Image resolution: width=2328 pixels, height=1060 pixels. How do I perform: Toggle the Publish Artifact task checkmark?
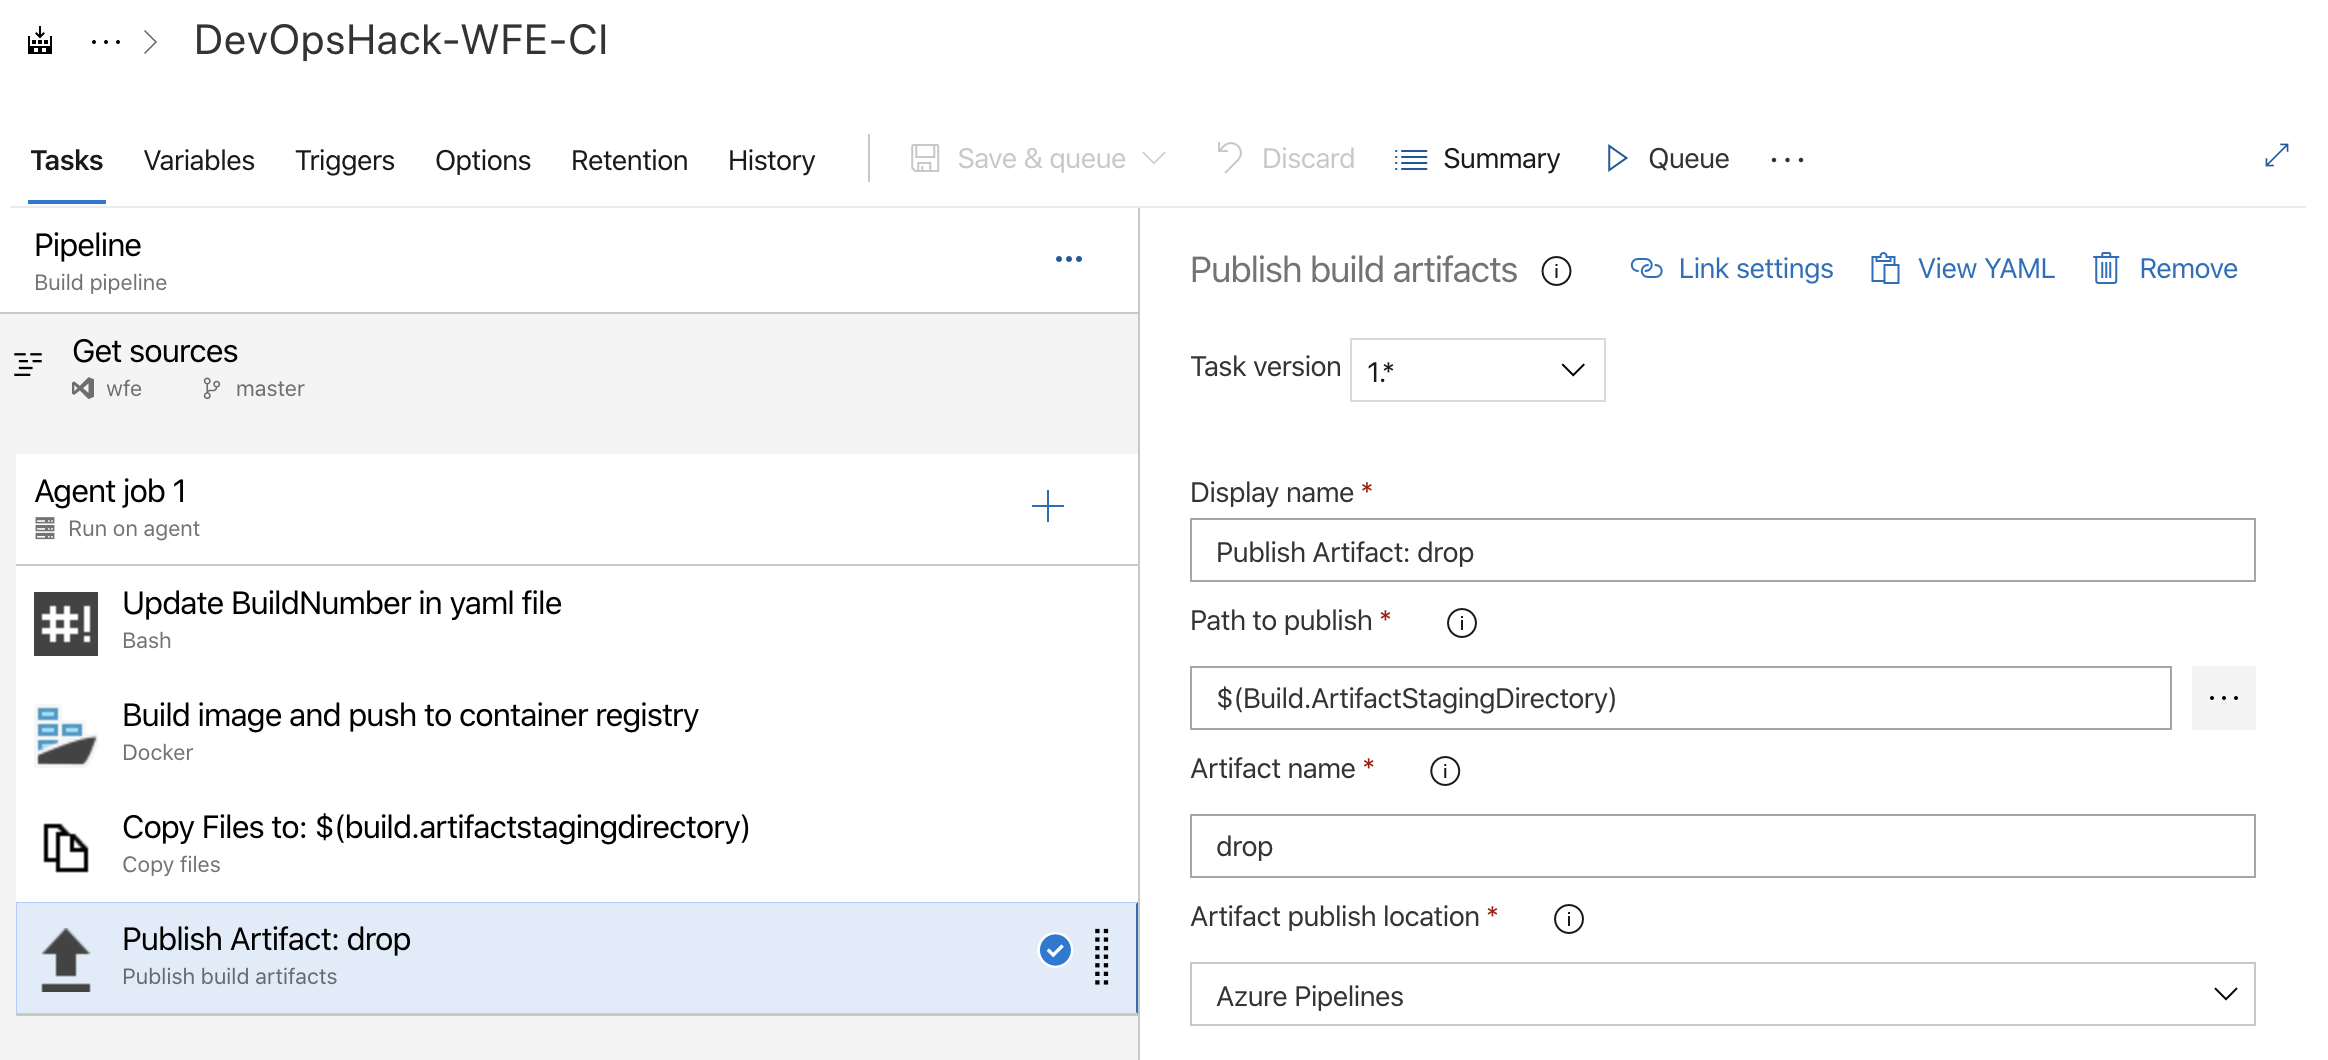(x=1055, y=950)
